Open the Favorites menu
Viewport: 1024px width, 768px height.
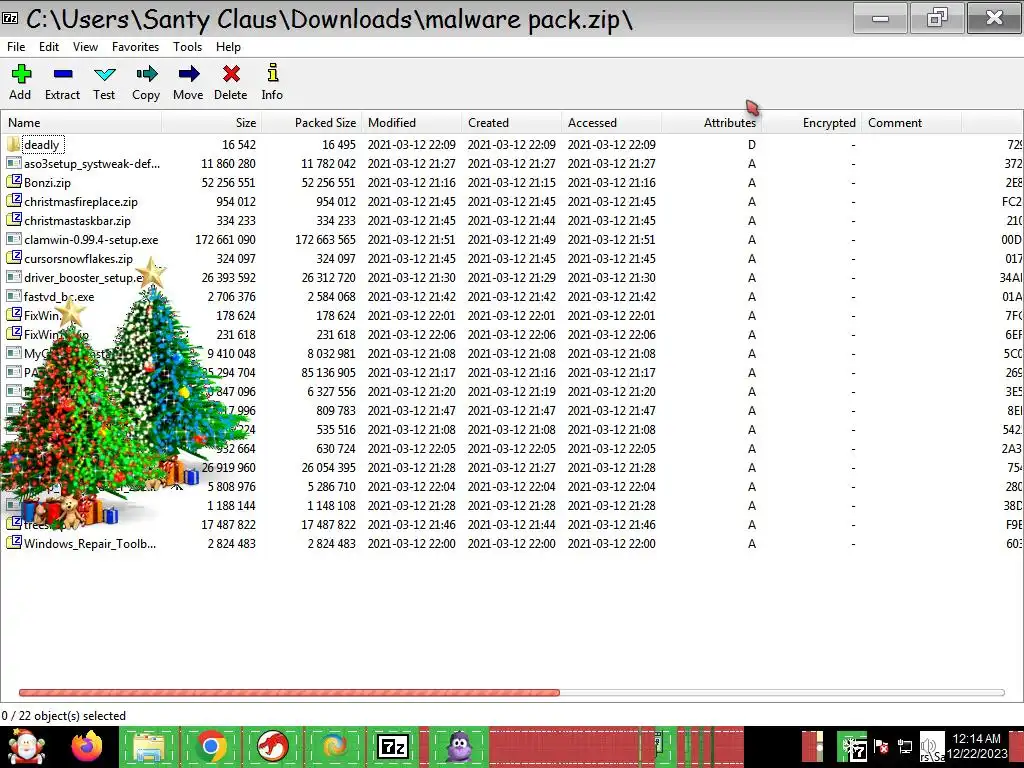click(135, 47)
